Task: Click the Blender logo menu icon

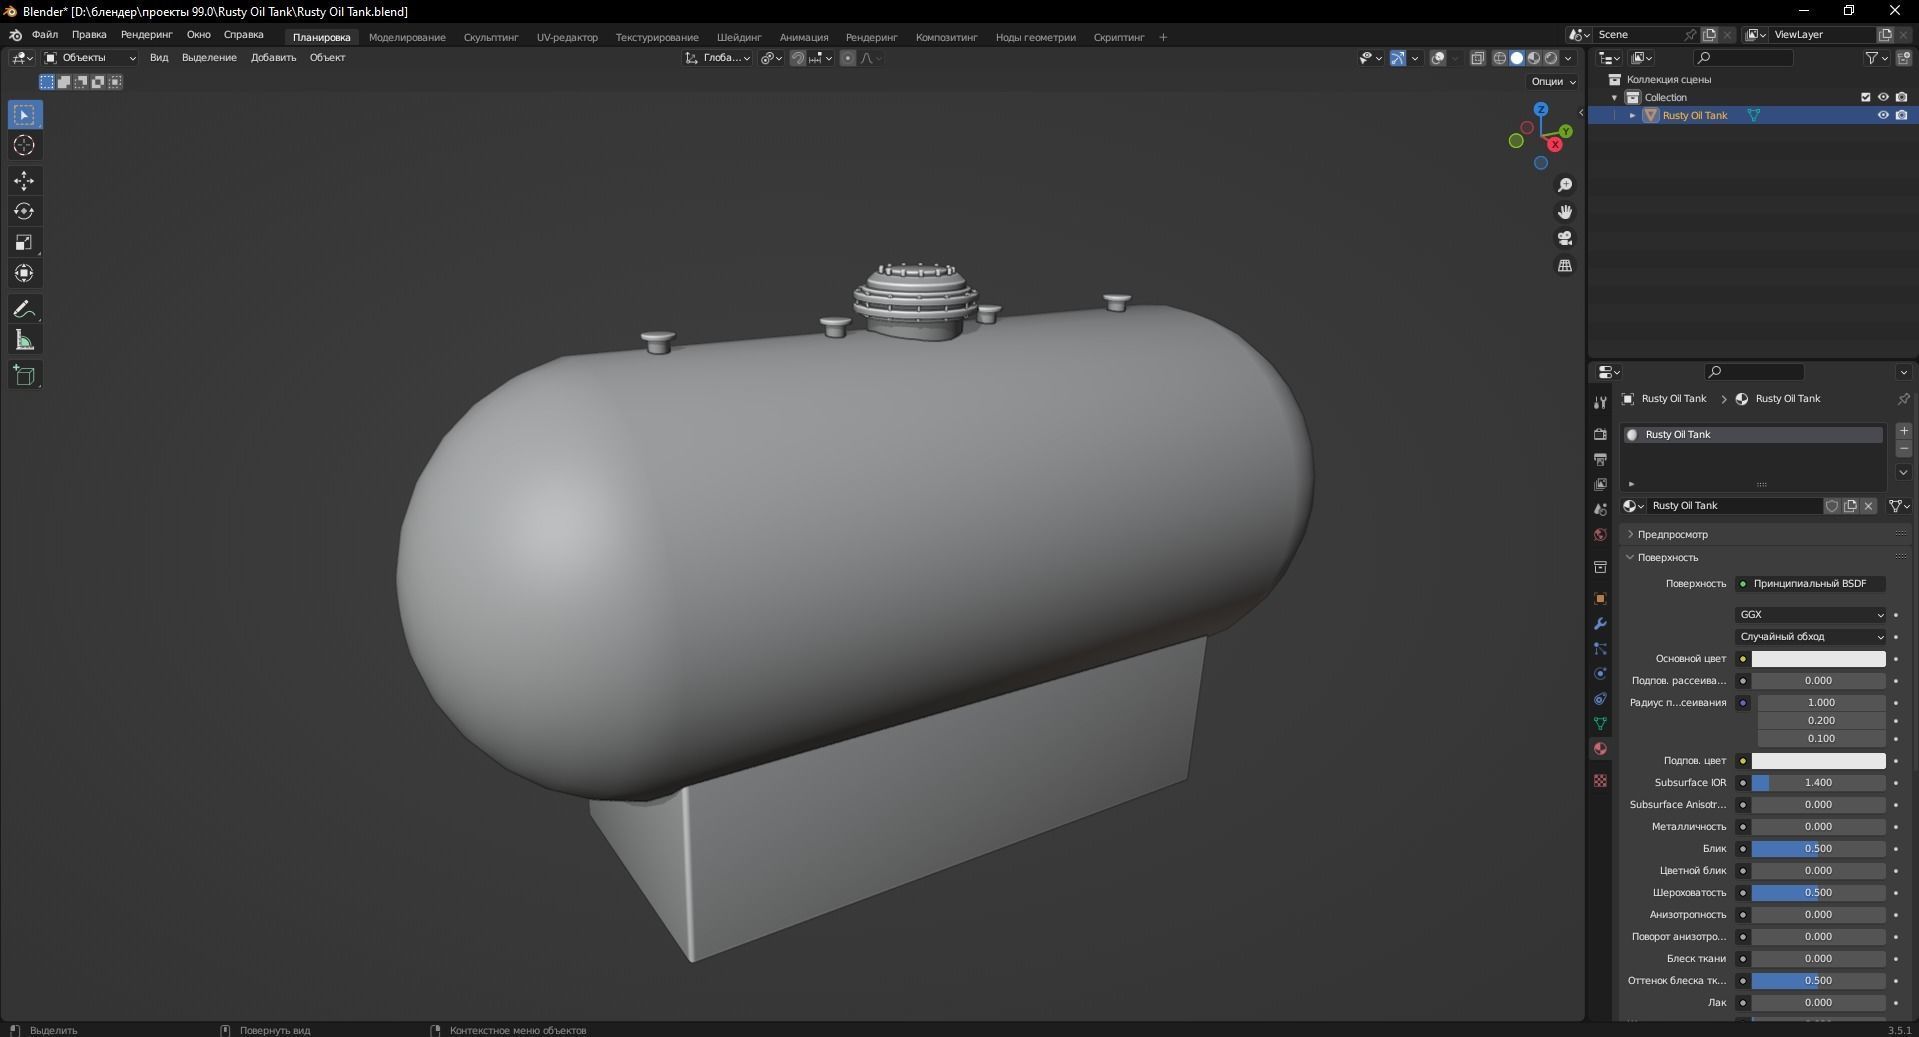Action: pyautogui.click(x=15, y=35)
